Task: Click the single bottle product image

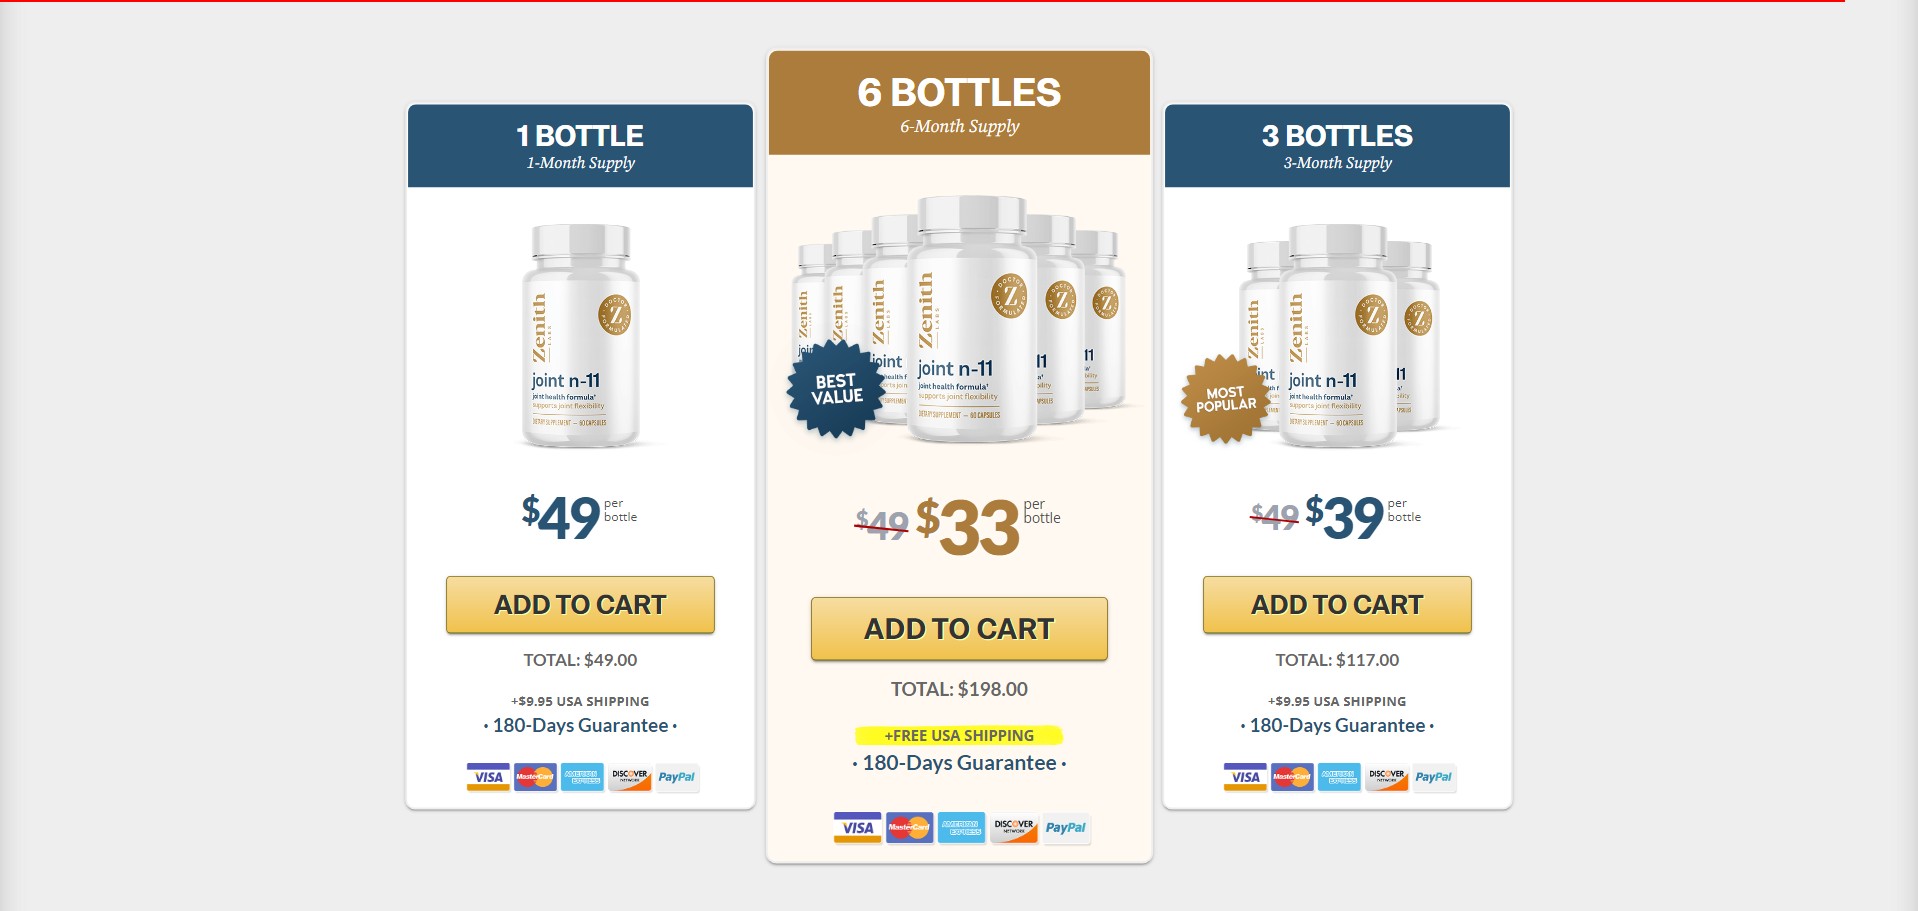Action: 581,335
